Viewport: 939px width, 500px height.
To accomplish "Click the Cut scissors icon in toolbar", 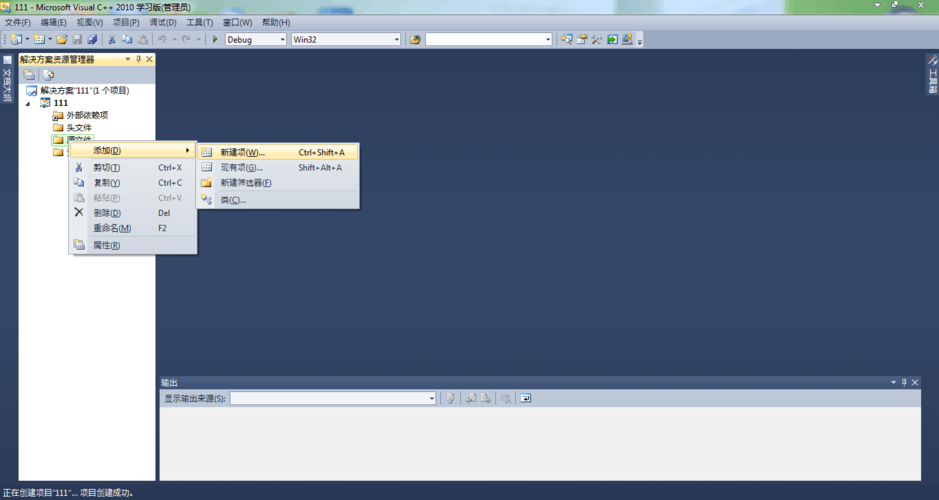I will point(111,40).
